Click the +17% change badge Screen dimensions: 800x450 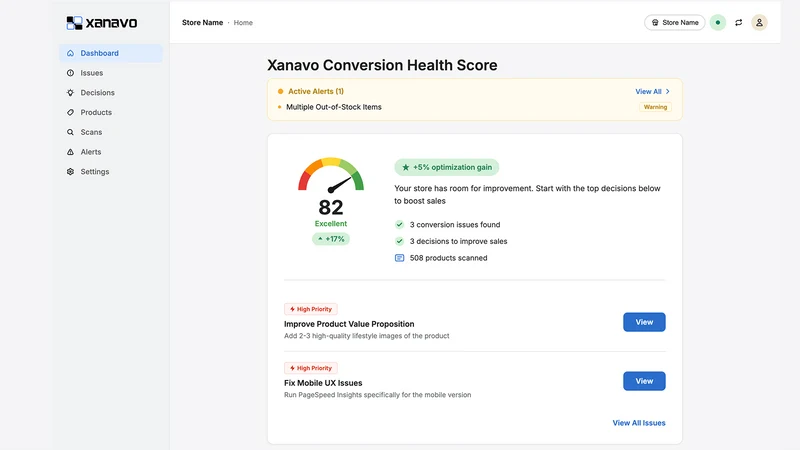331,239
